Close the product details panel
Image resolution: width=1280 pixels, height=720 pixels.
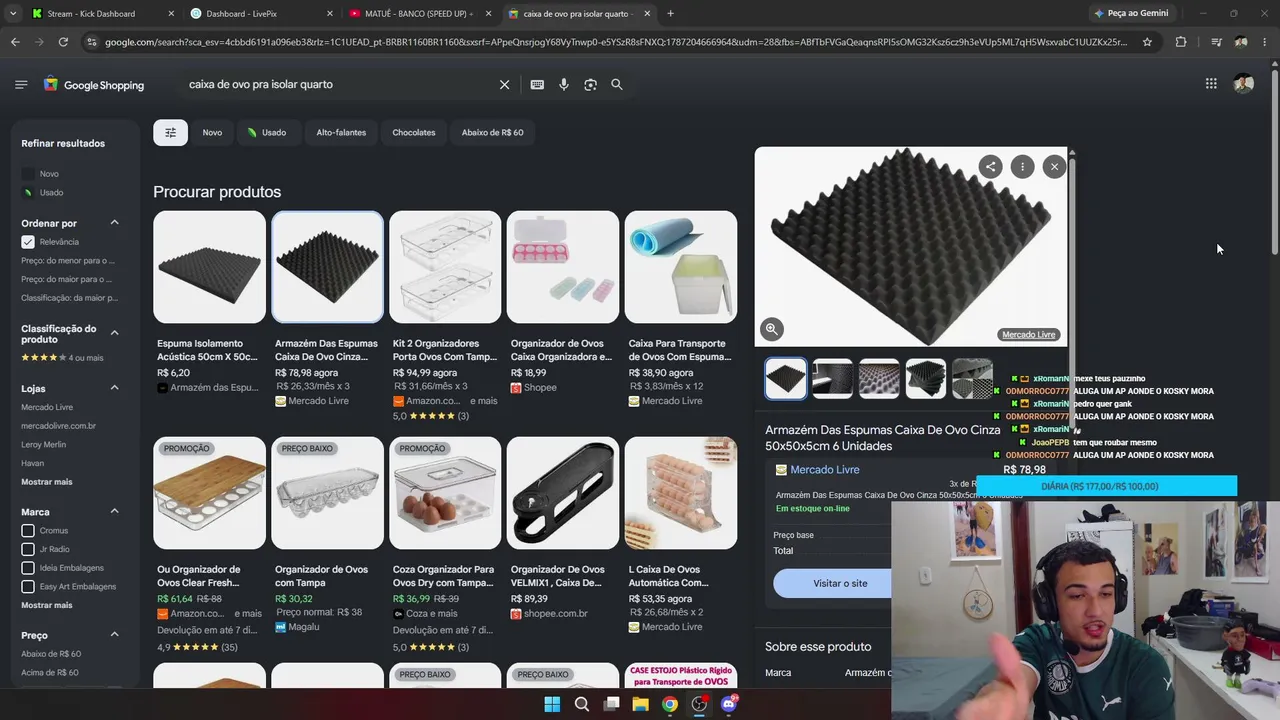(1054, 167)
